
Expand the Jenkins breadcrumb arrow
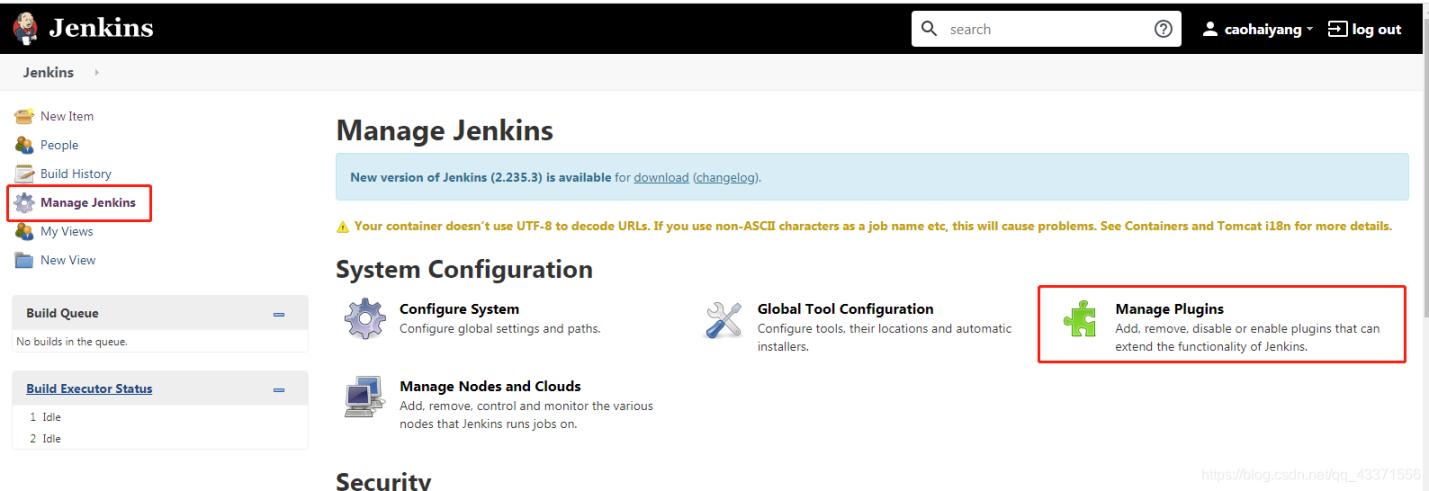click(x=97, y=73)
